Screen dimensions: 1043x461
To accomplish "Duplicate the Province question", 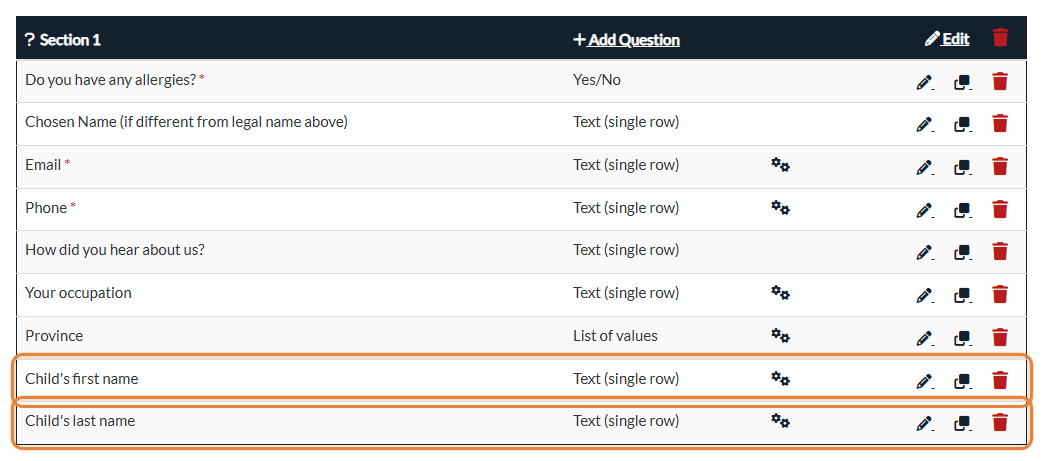I will coord(962,338).
